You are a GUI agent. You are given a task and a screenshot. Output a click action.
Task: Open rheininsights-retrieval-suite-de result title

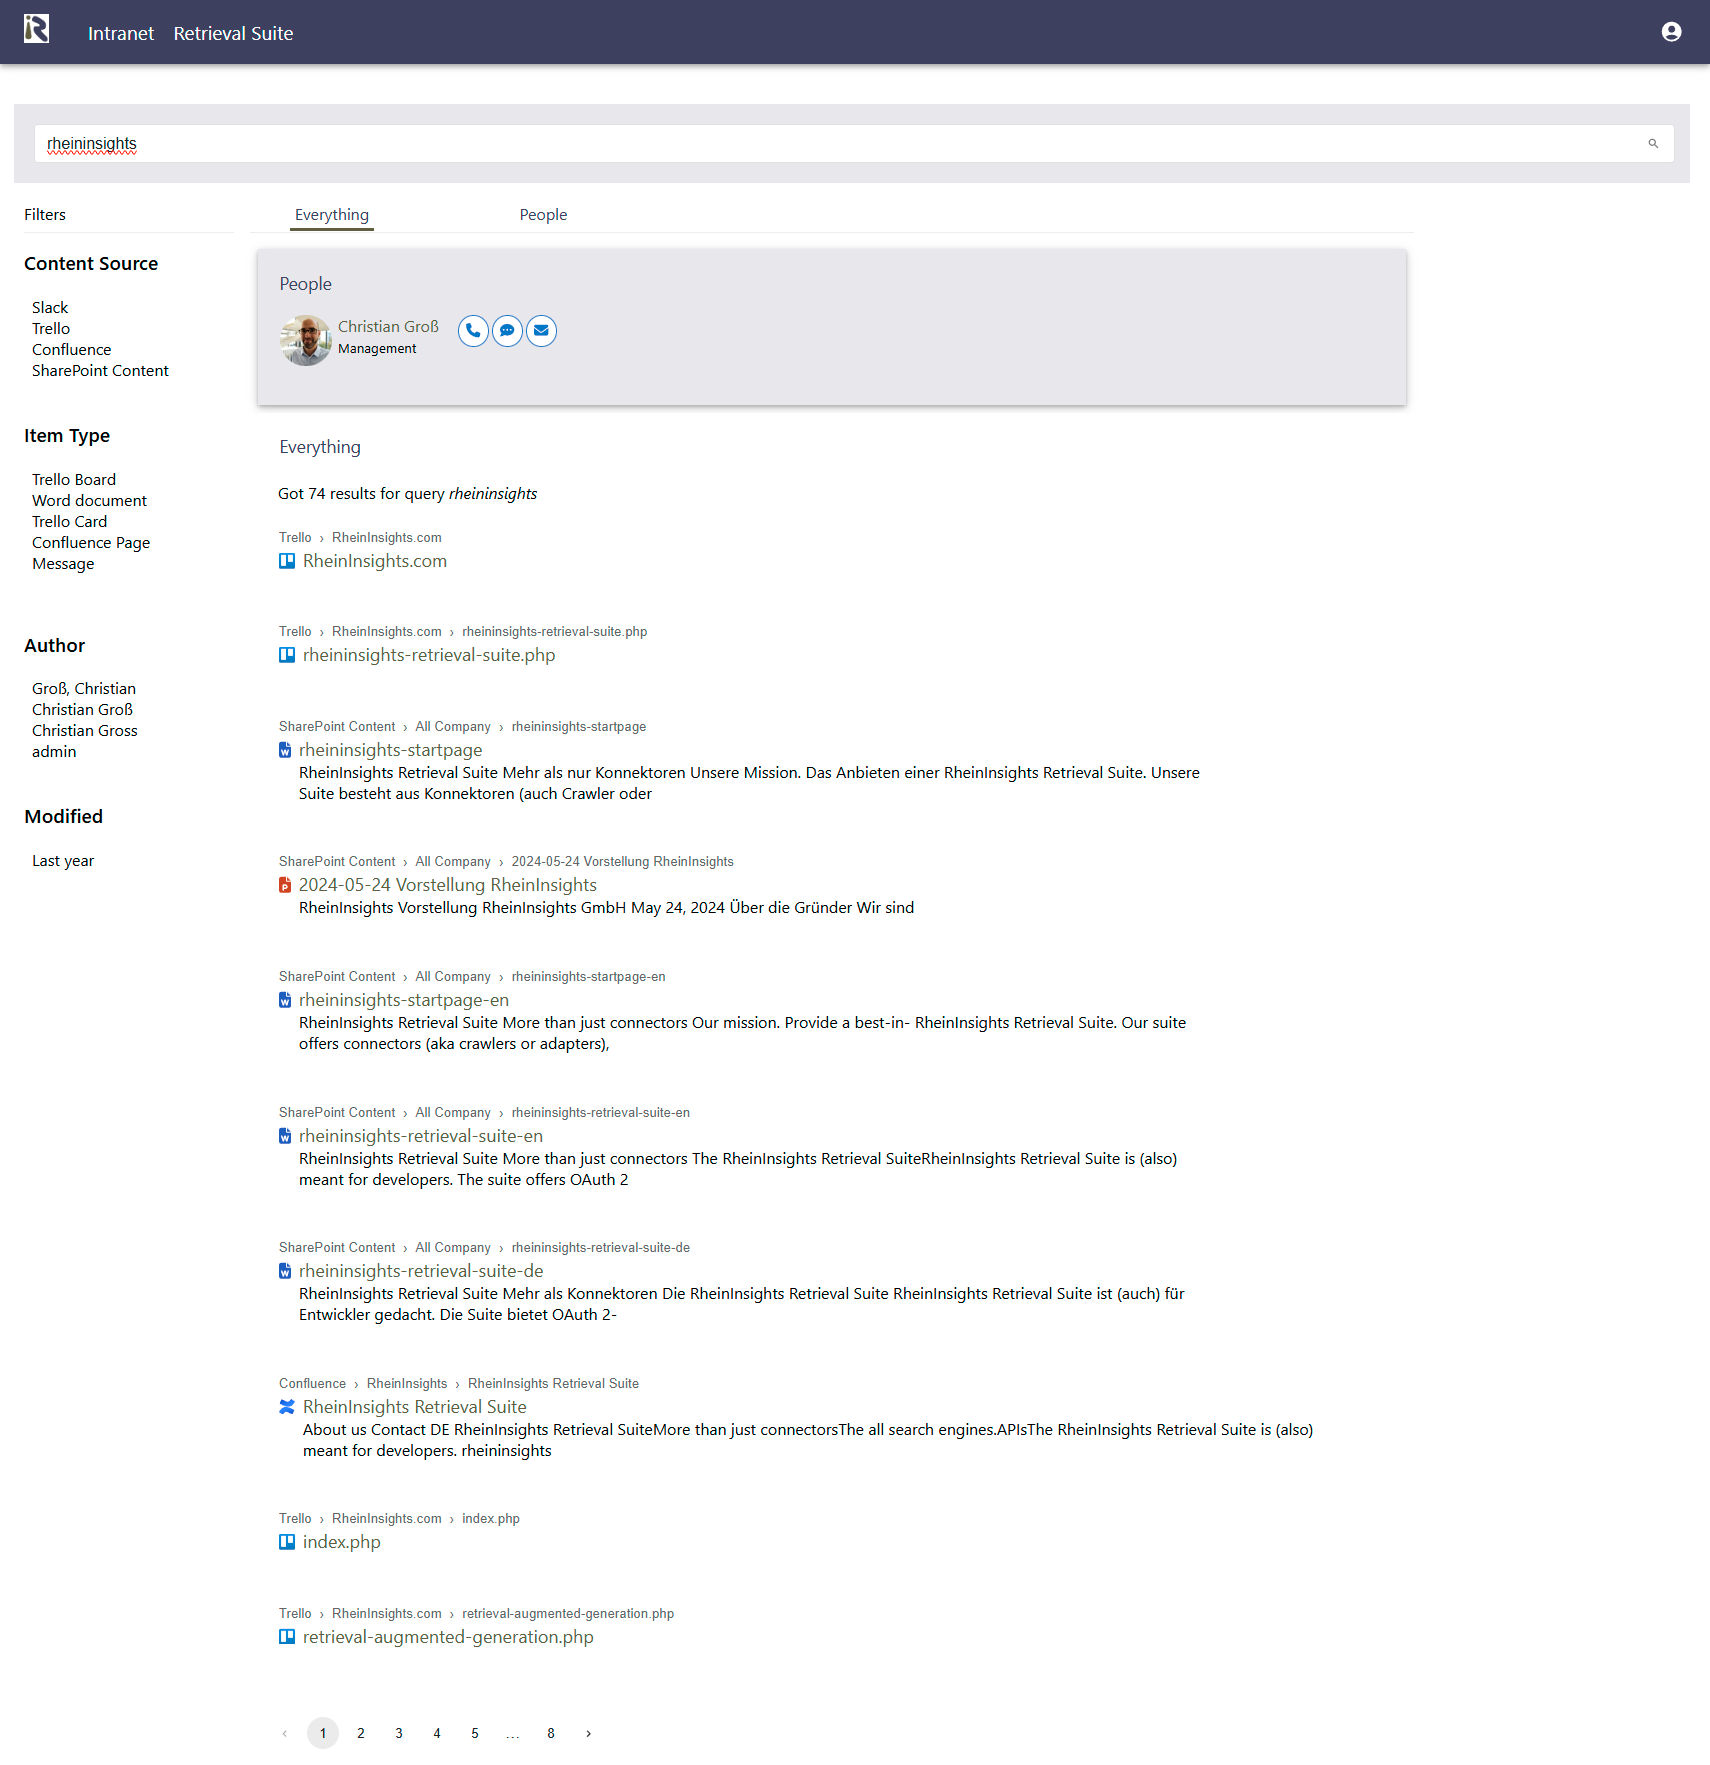point(421,1271)
